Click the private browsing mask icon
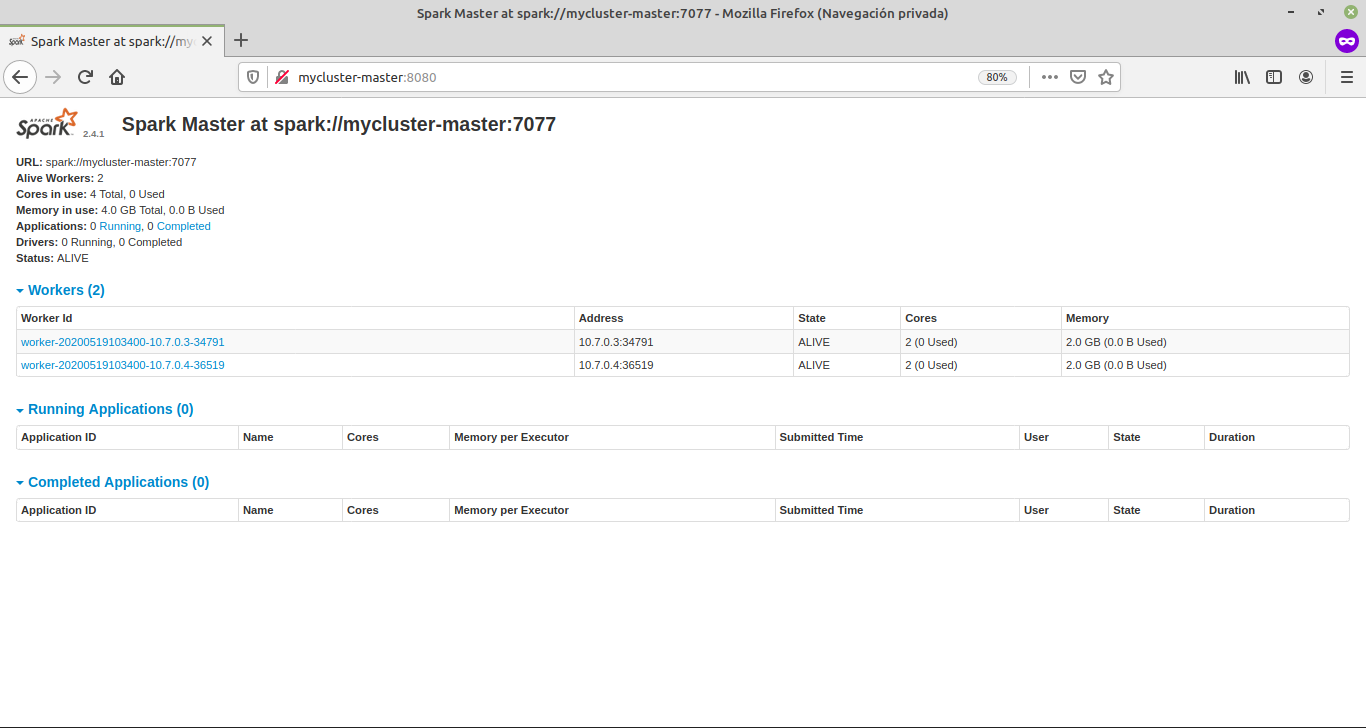The height and width of the screenshot is (728, 1366). click(x=1347, y=41)
